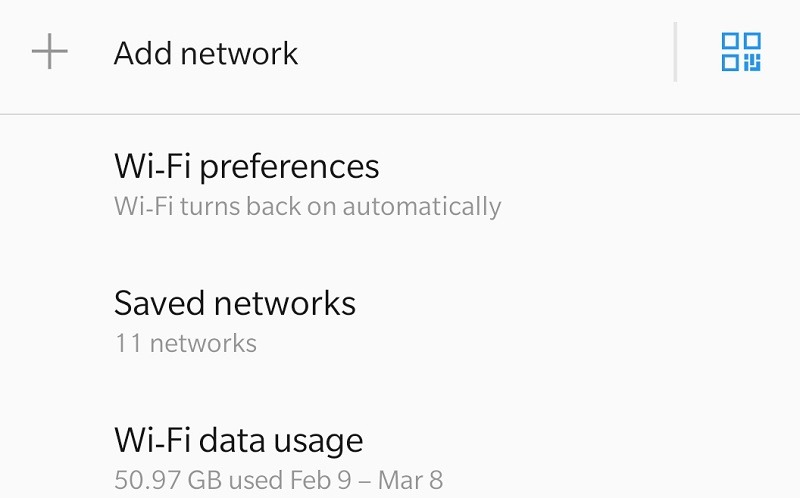Tap the plus icon beside Add network
800x498 pixels.
(x=49, y=52)
